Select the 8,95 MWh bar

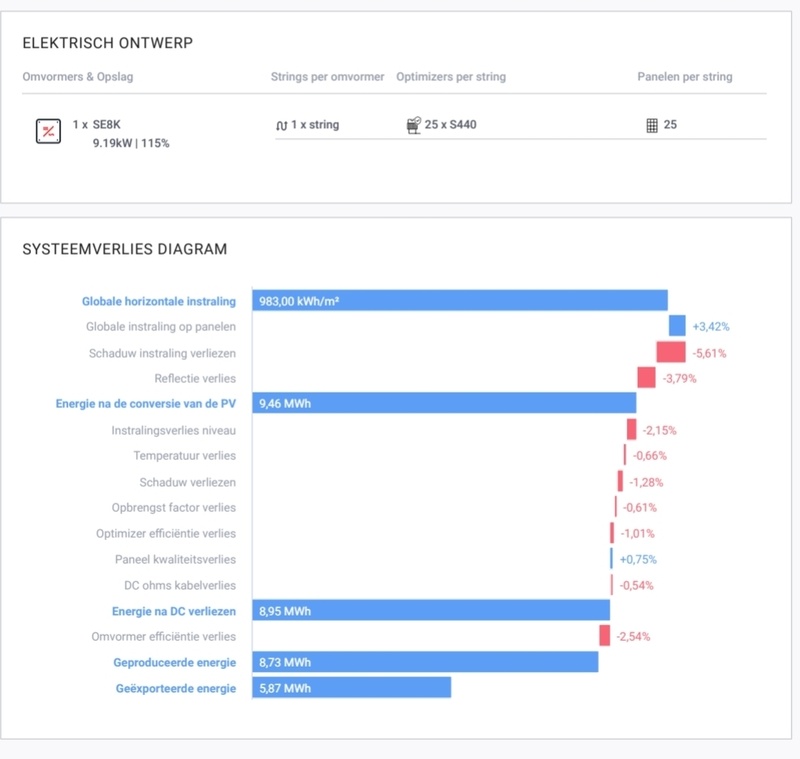click(430, 610)
